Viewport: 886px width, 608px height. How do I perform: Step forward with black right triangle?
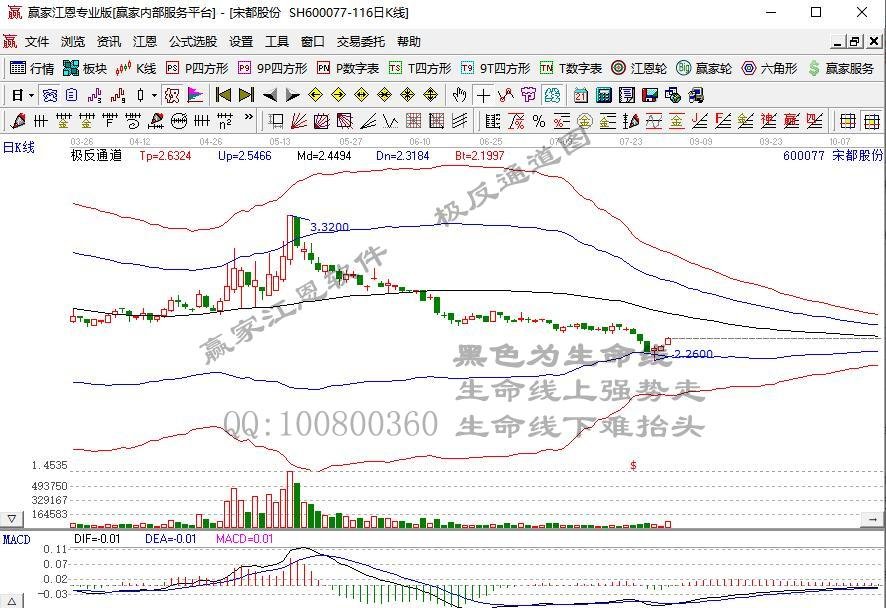coord(293,95)
